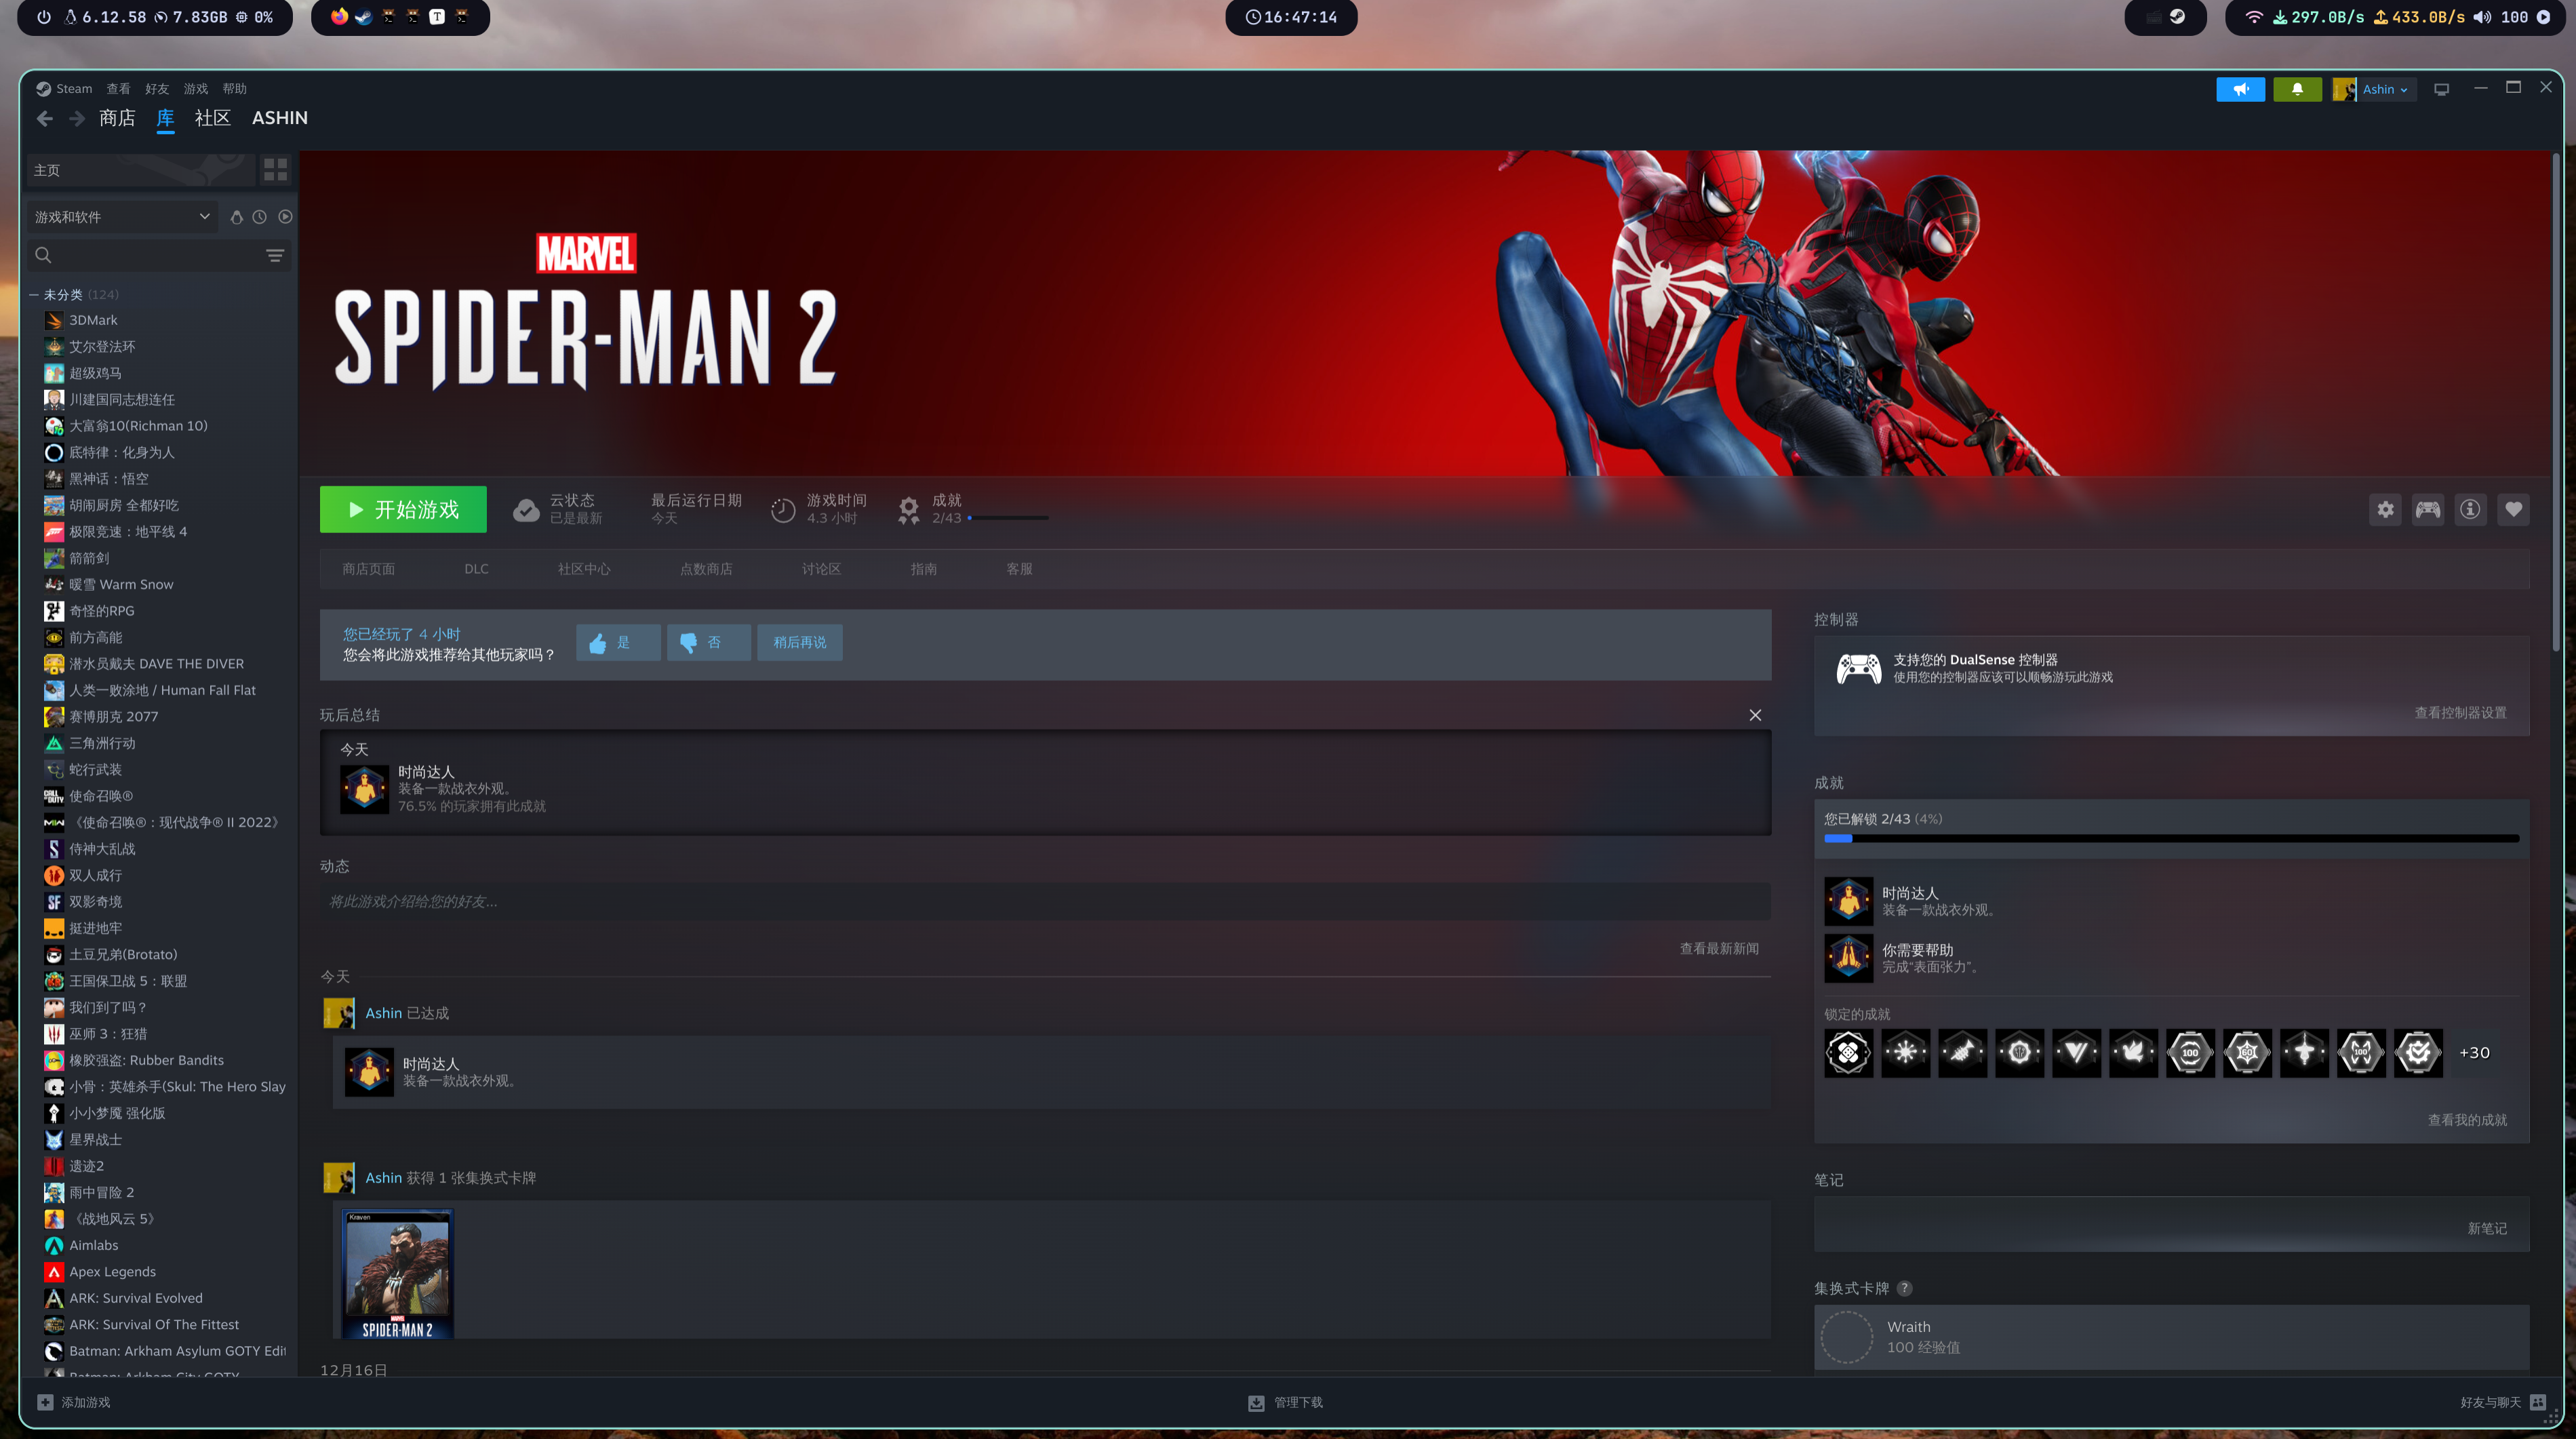Open the library grid view icon
The height and width of the screenshot is (1439, 2576).
tap(275, 170)
